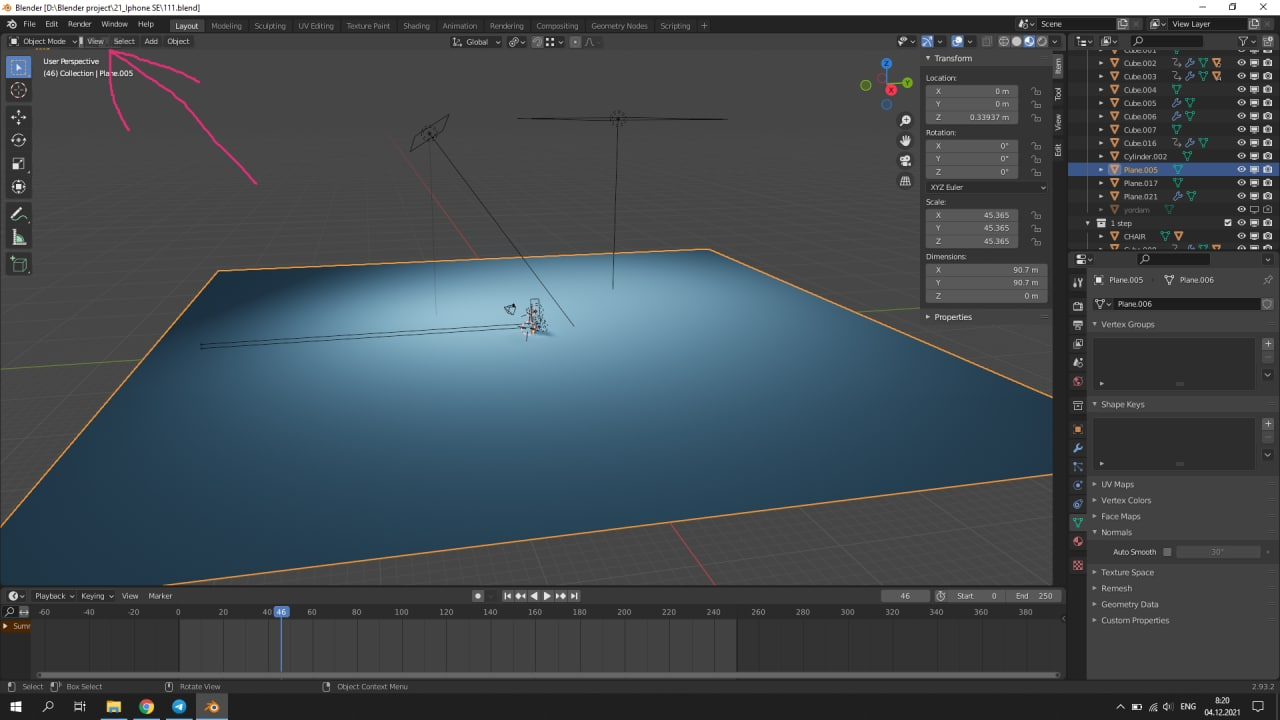Image resolution: width=1280 pixels, height=720 pixels.
Task: Click the zoom view gizmo button
Action: [x=905, y=119]
